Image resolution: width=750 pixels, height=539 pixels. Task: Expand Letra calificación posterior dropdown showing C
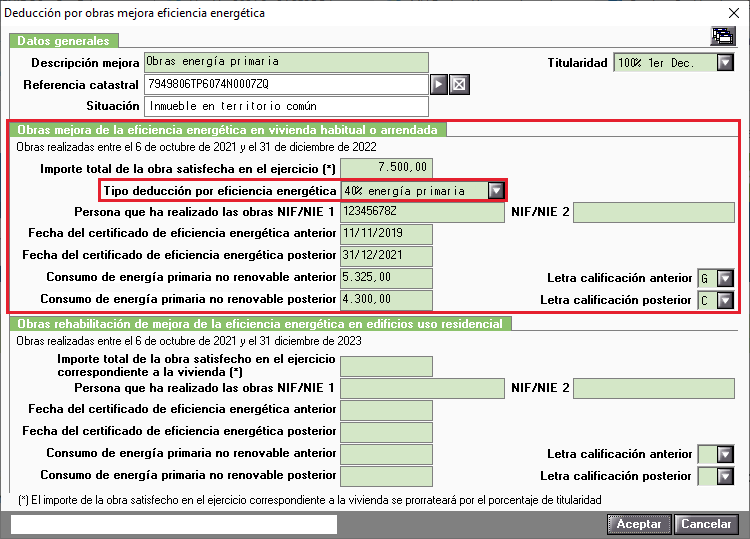pos(725,300)
